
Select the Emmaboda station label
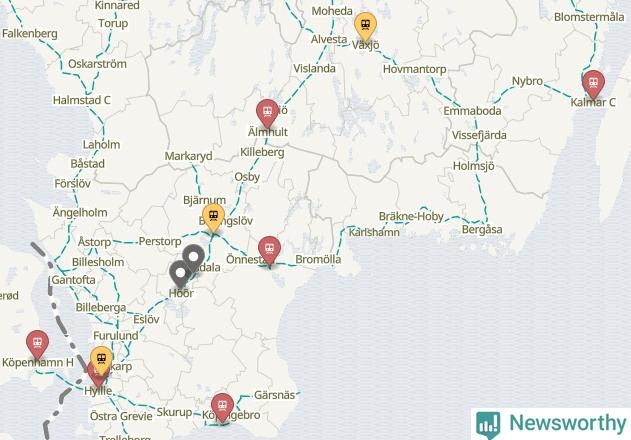point(472,111)
